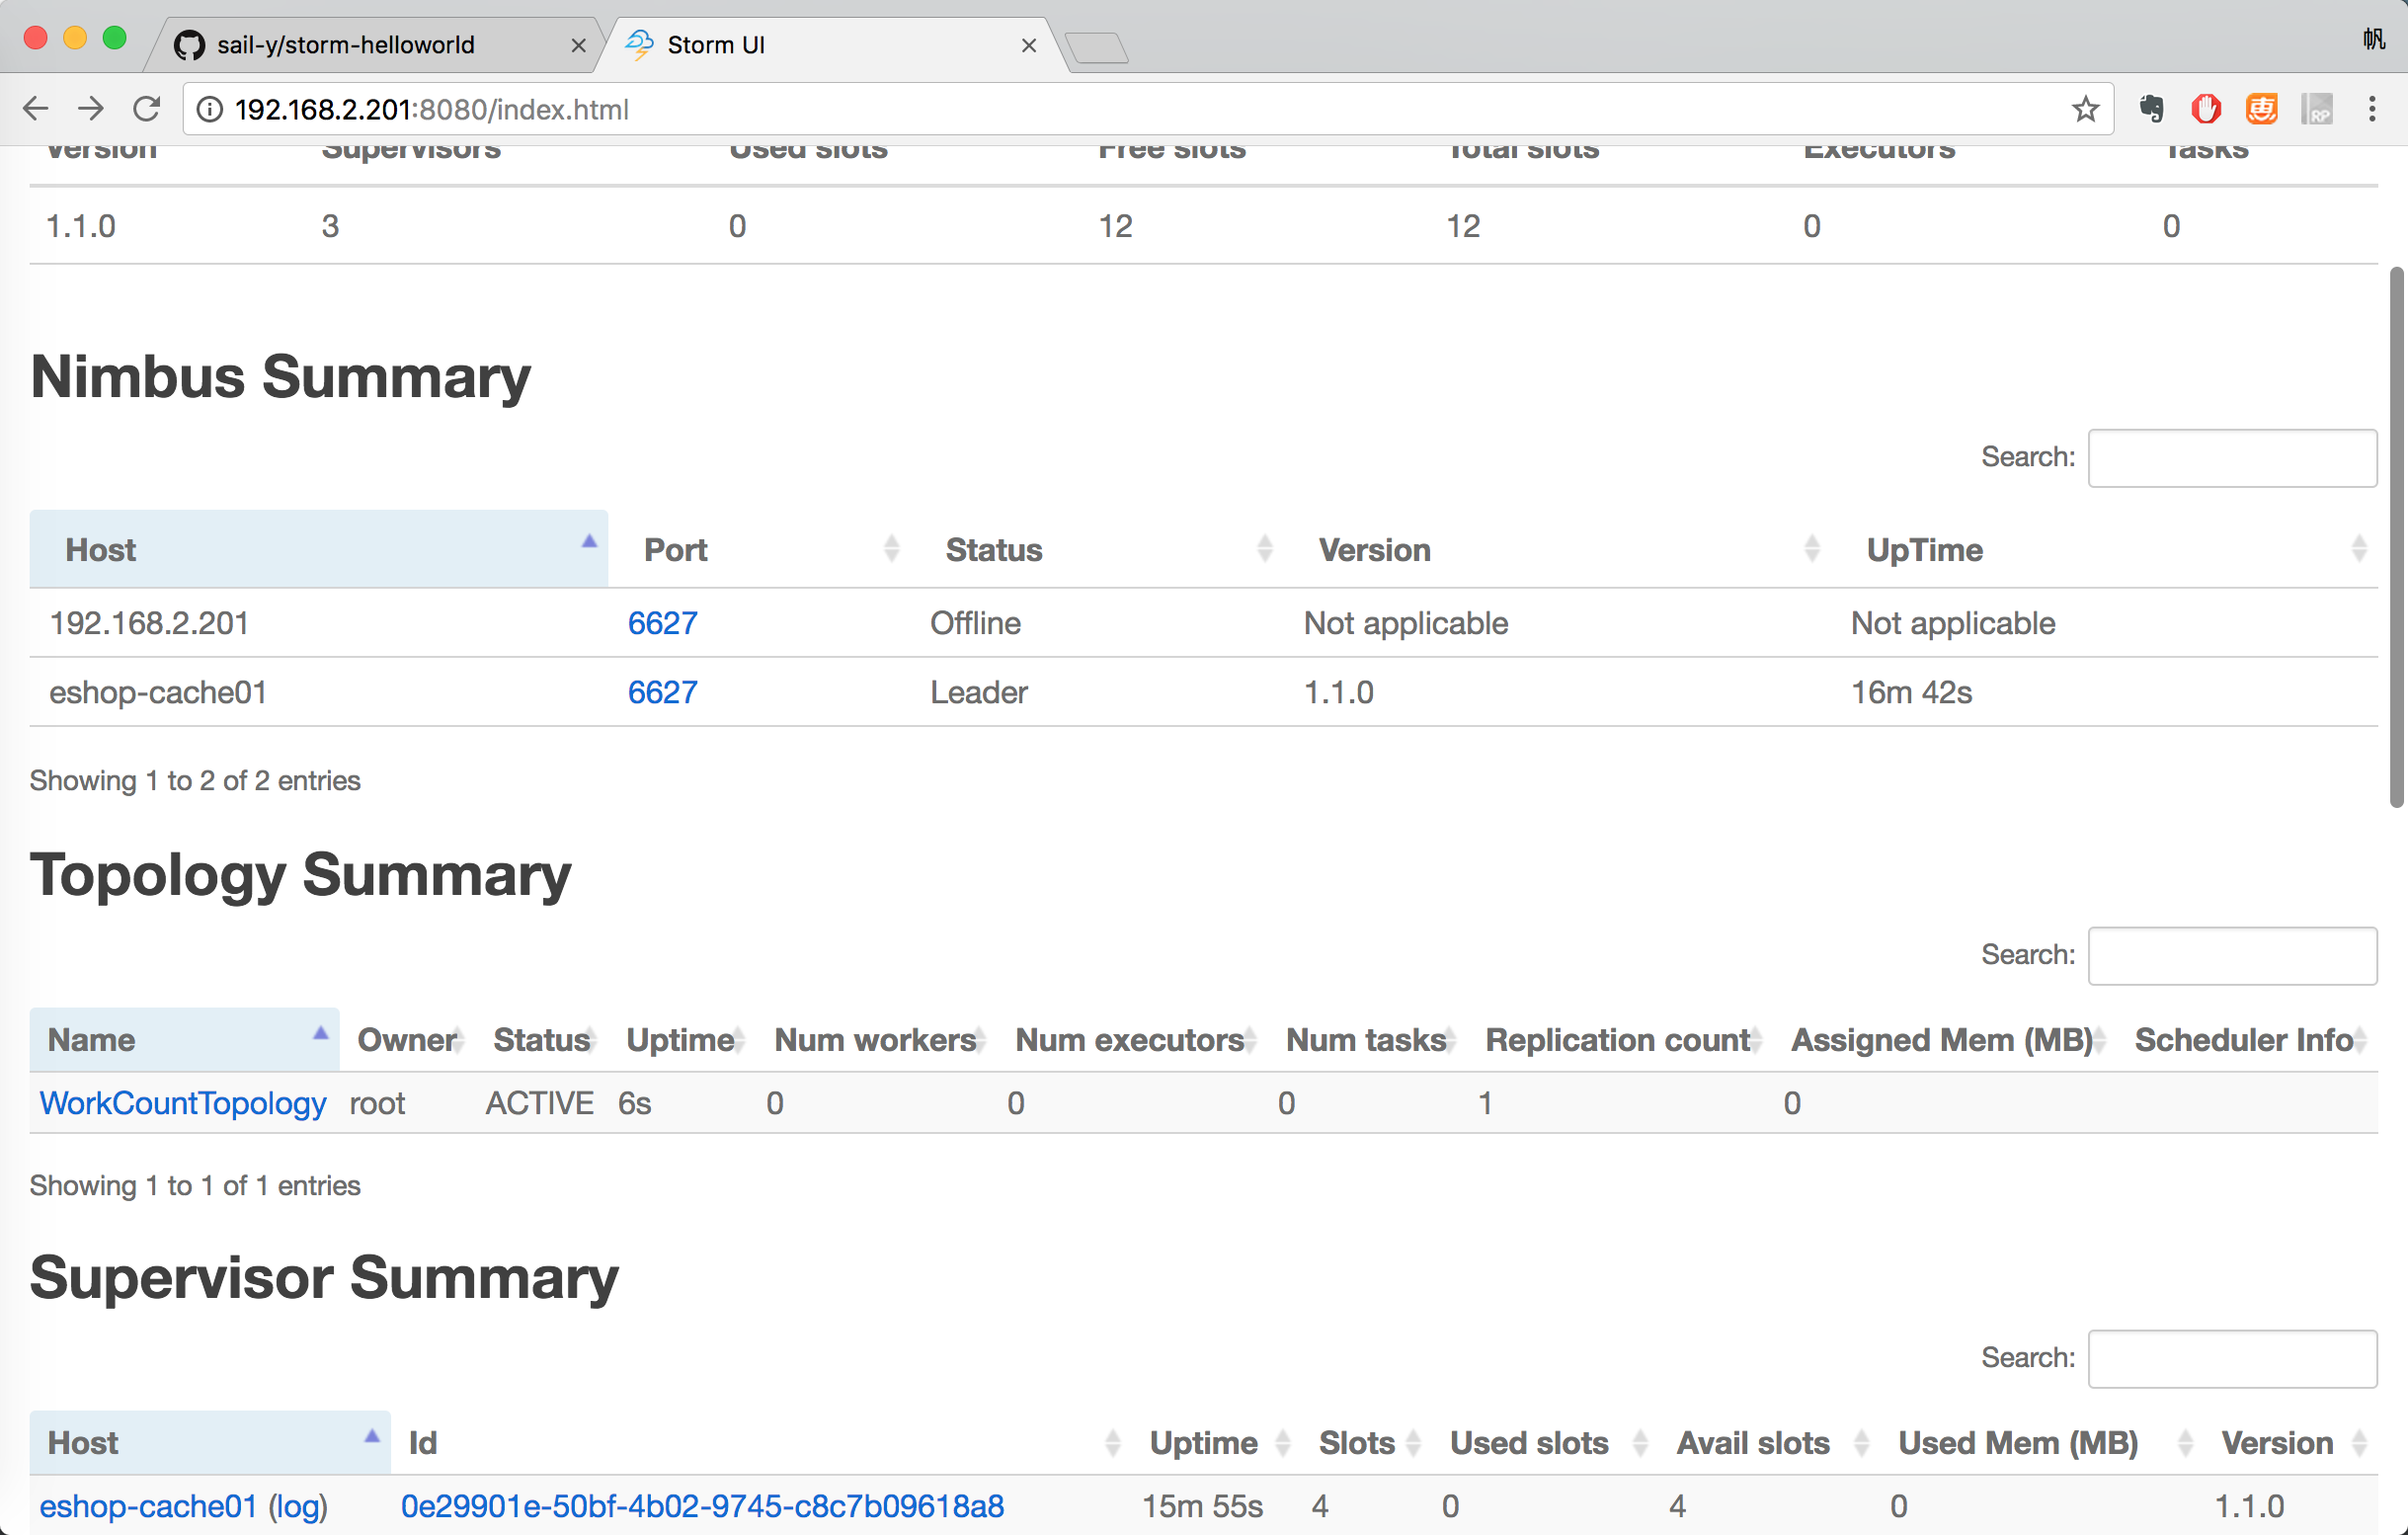Go back using browser back arrow
2408x1535 pixels.
36,109
